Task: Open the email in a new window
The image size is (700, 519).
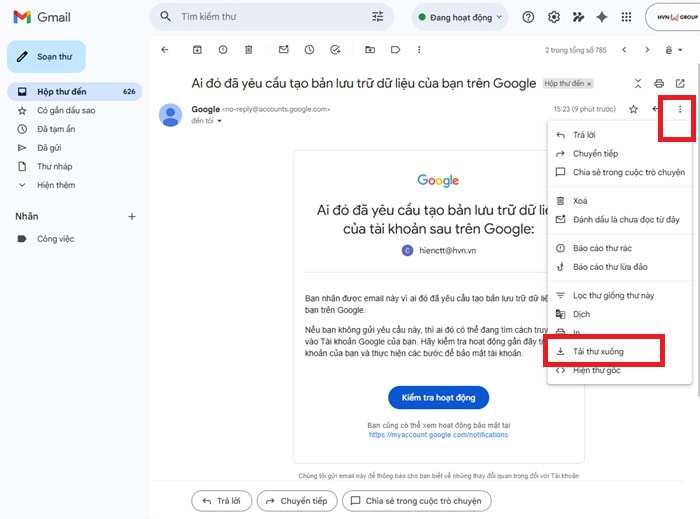Action: [x=681, y=83]
